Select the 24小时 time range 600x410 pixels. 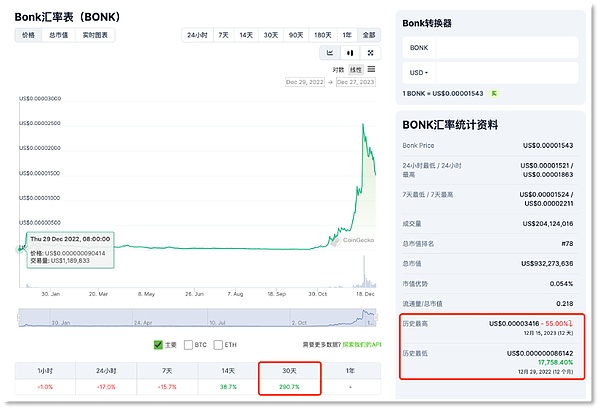click(x=197, y=35)
